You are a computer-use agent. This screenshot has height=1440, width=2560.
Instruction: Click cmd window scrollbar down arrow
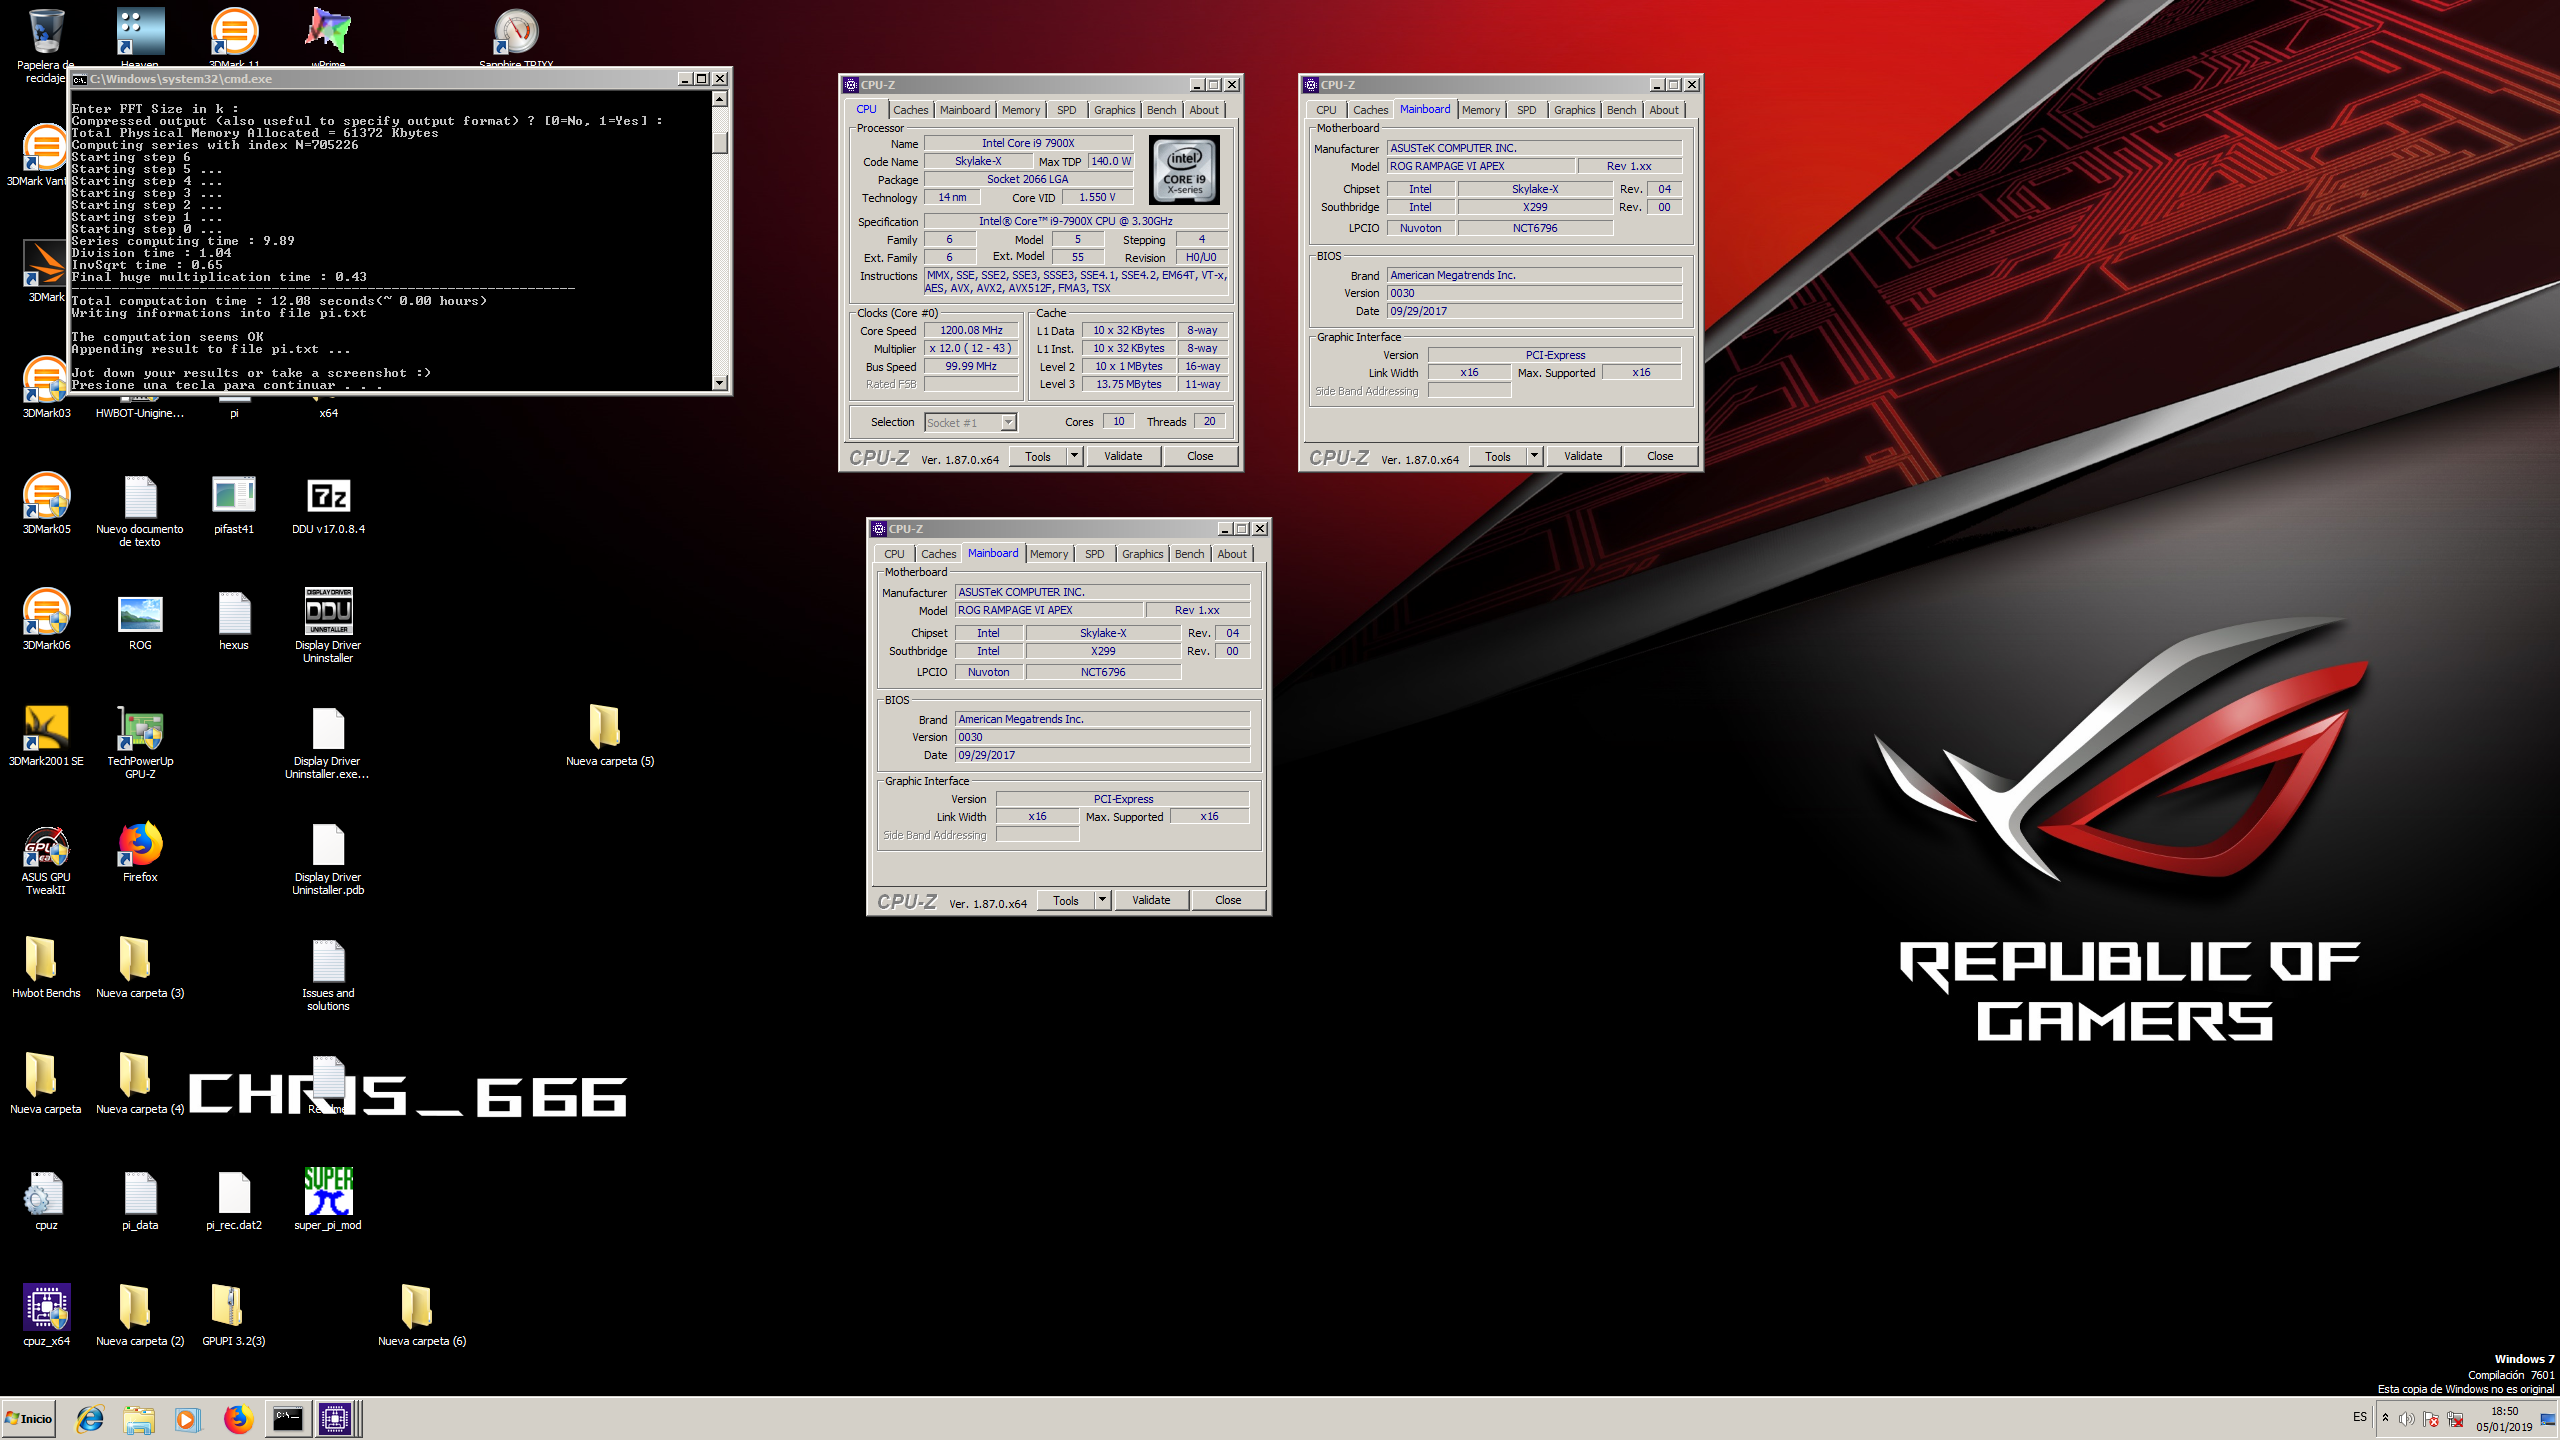(x=719, y=383)
